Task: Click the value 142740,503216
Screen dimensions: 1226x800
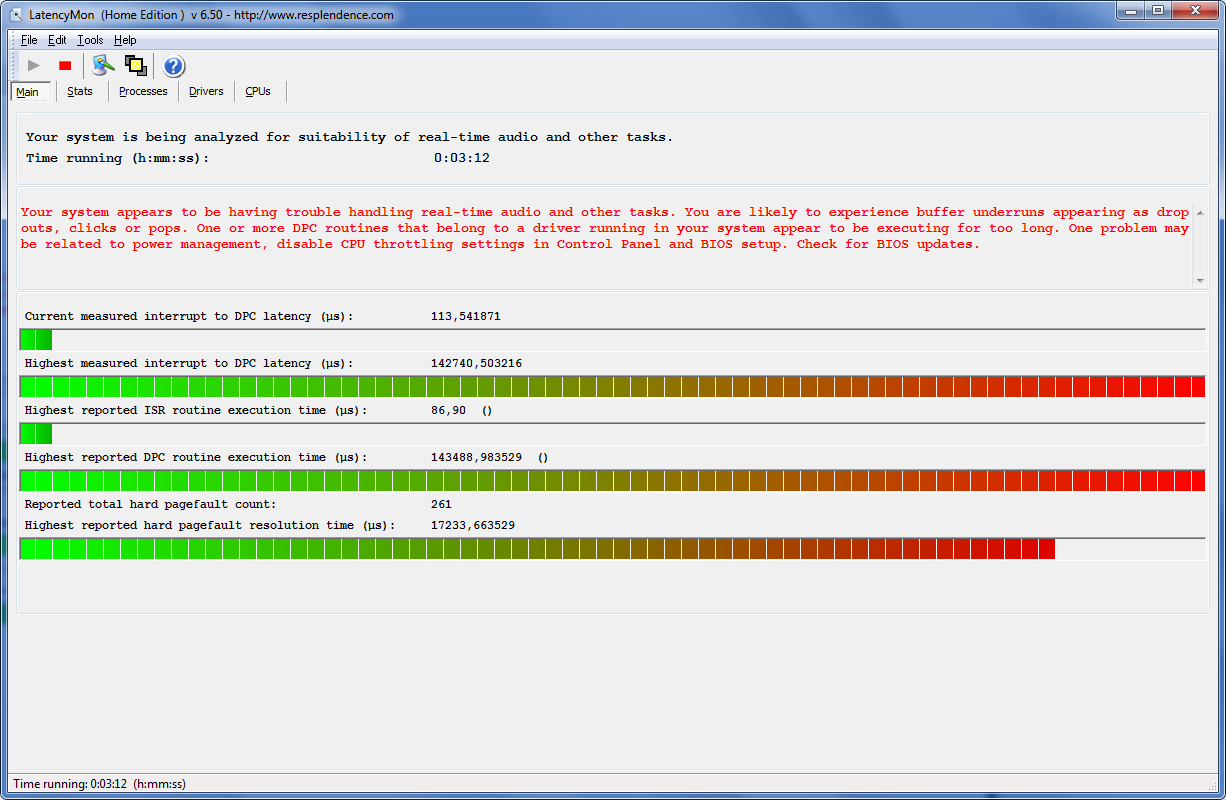Action: (x=476, y=363)
